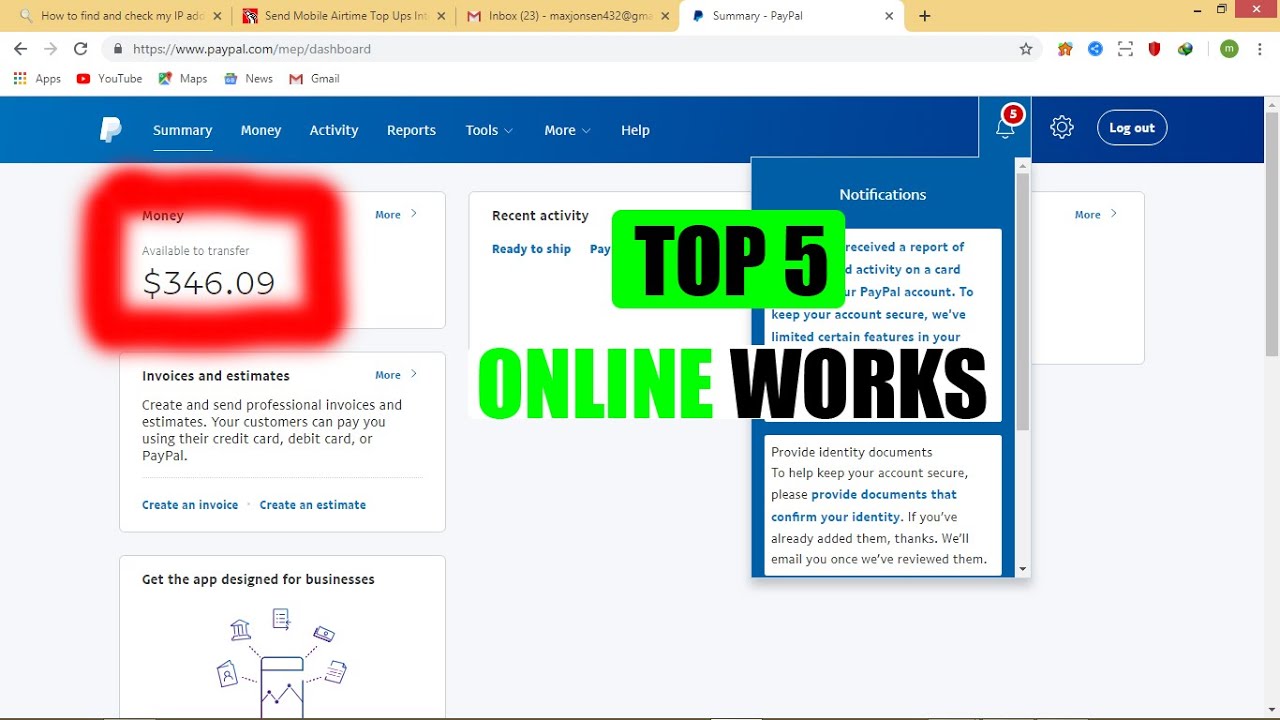Open More link in right-side card

point(1096,214)
